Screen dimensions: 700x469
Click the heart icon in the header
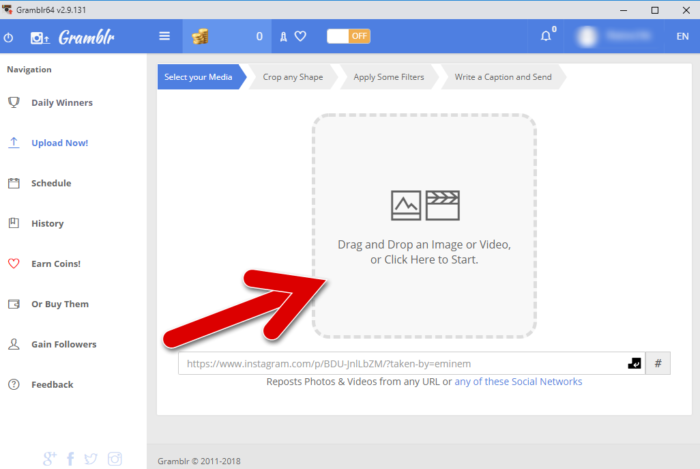(300, 36)
